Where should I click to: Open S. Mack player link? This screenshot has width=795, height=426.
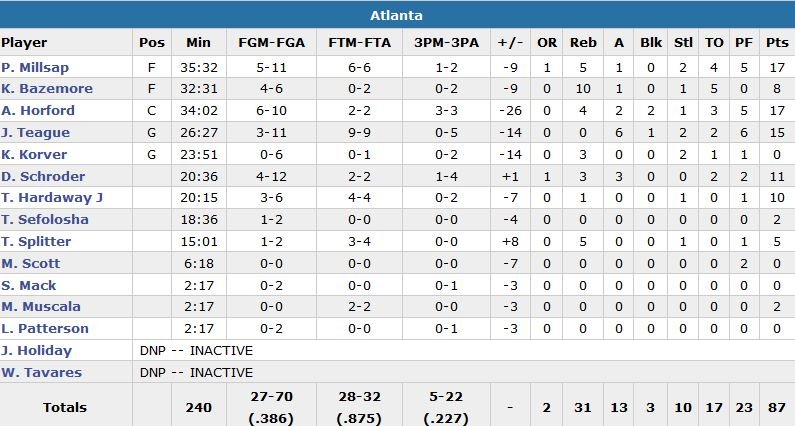(30, 286)
